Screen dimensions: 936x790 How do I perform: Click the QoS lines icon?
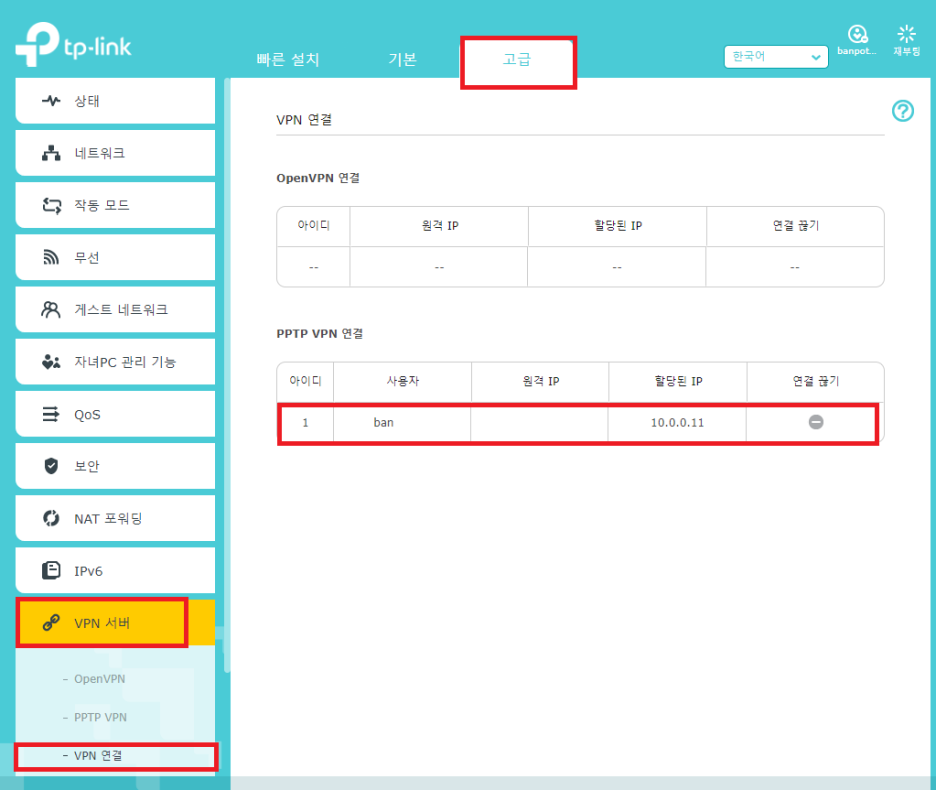click(x=51, y=414)
